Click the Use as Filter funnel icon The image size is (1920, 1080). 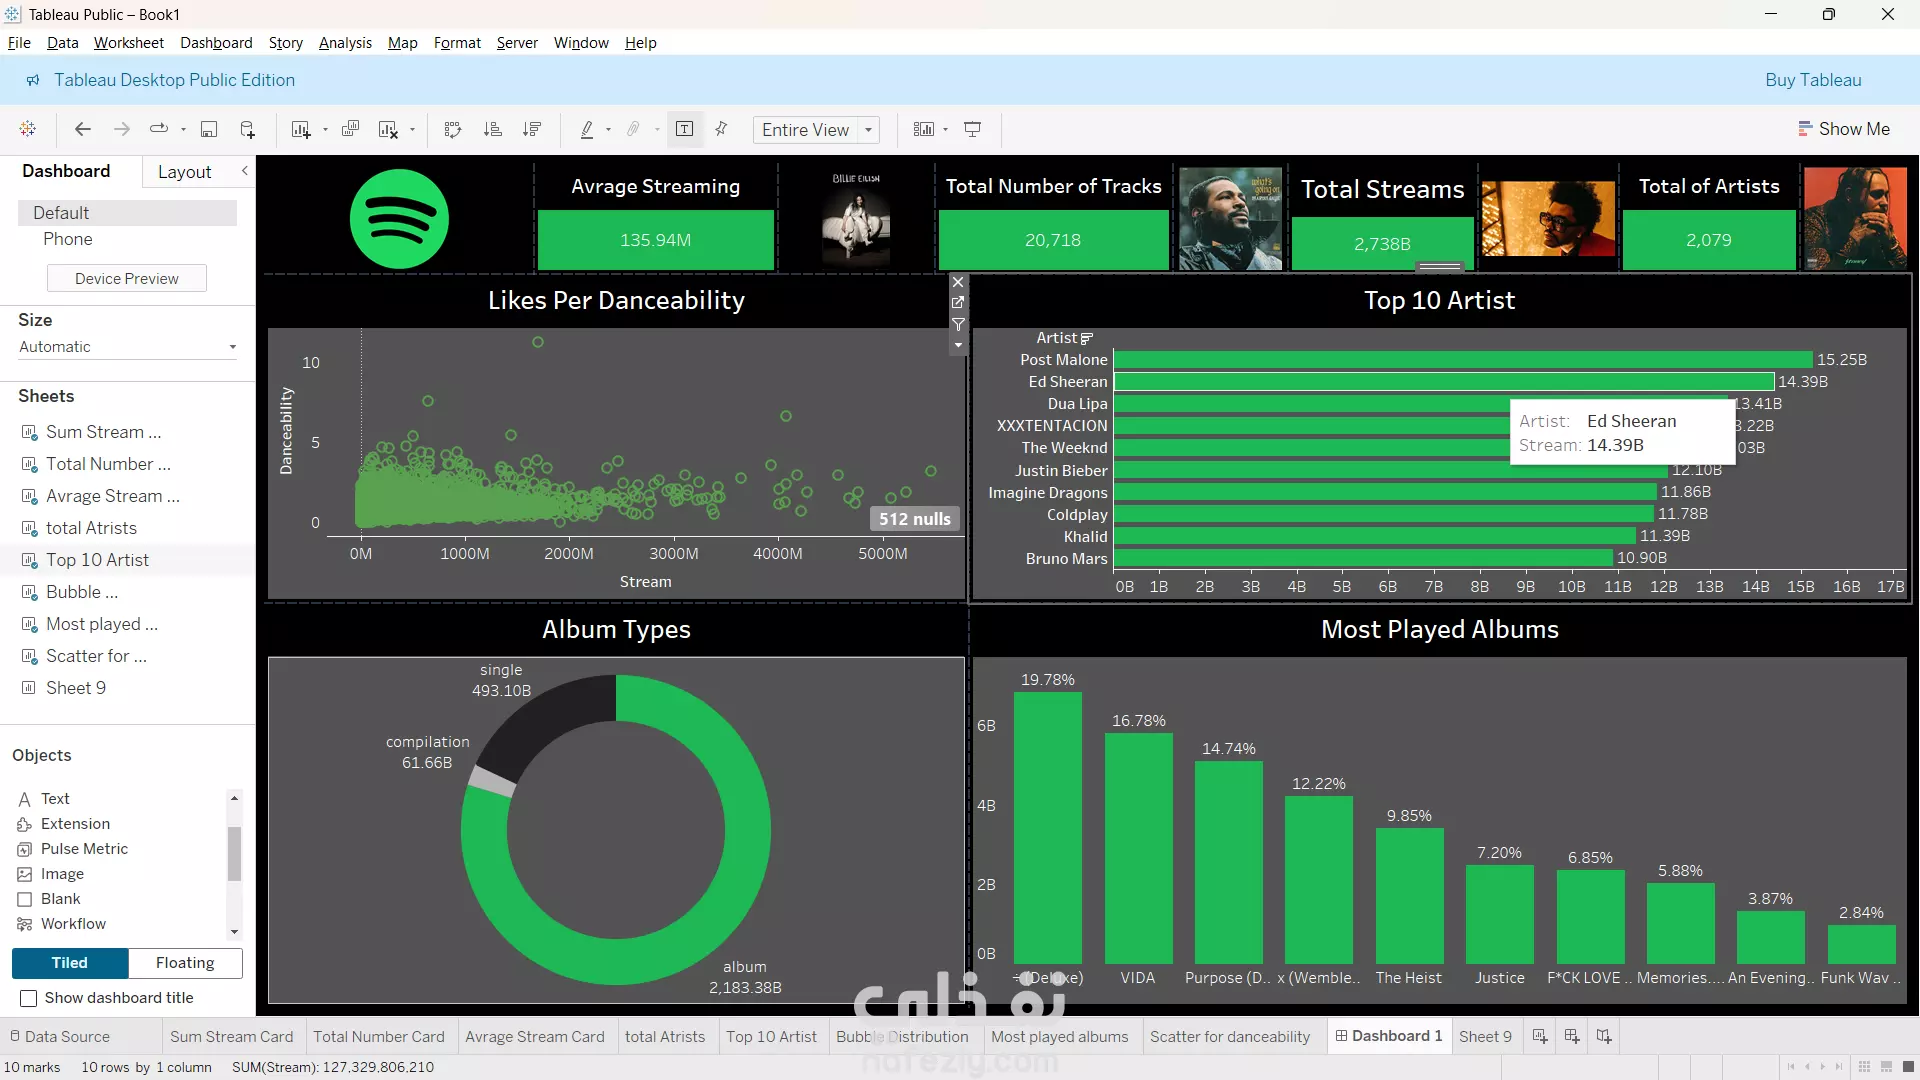point(958,324)
